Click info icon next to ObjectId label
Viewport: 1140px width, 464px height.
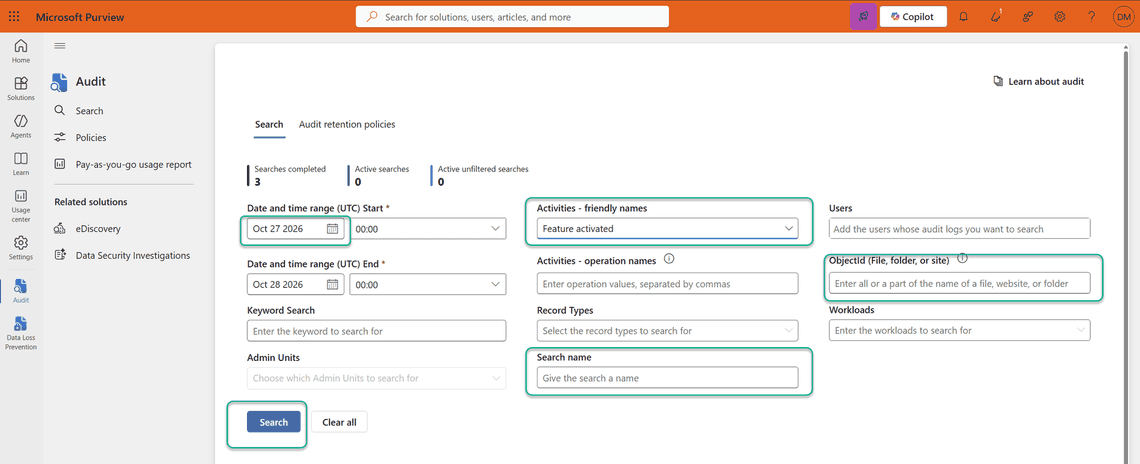tap(963, 258)
